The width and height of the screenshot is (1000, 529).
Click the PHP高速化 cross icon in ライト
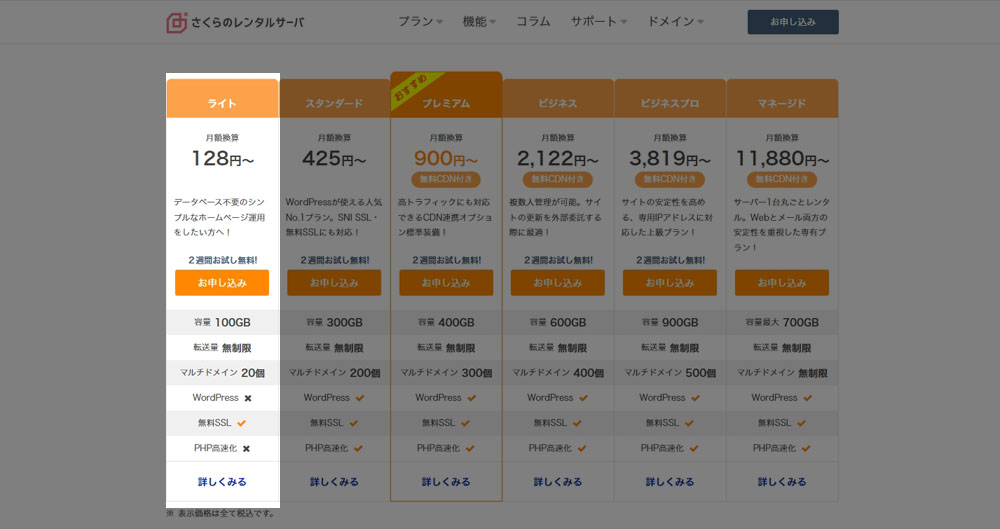(x=246, y=449)
